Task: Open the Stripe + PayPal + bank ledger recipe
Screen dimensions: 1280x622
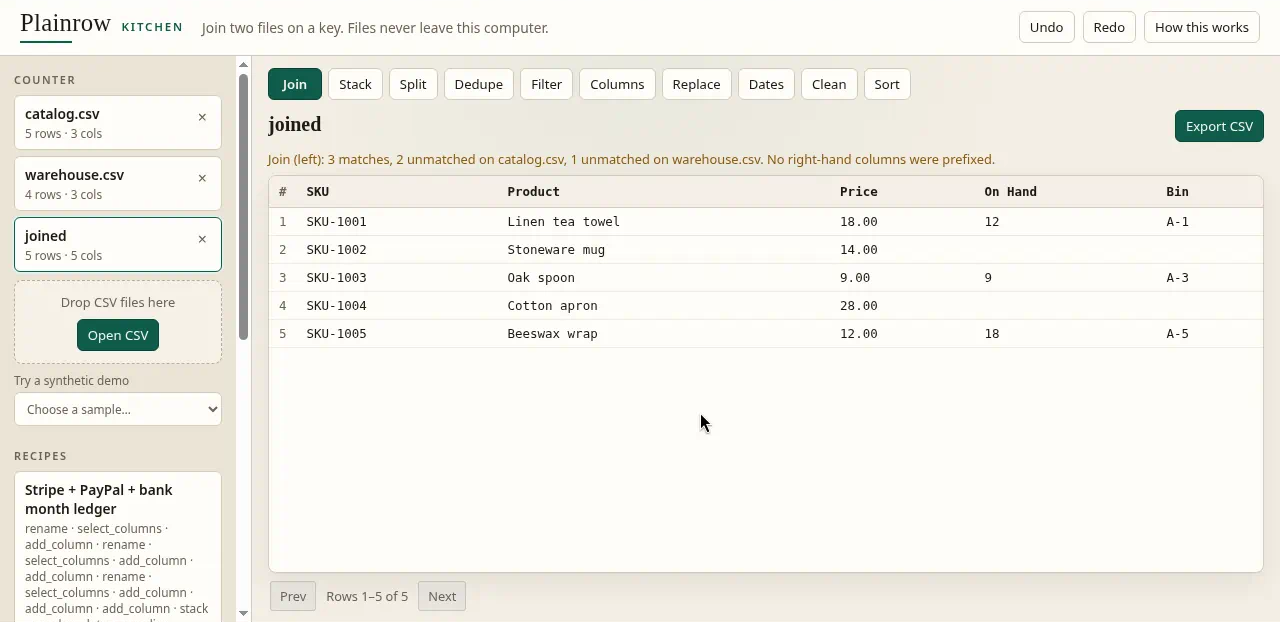Action: 118,546
